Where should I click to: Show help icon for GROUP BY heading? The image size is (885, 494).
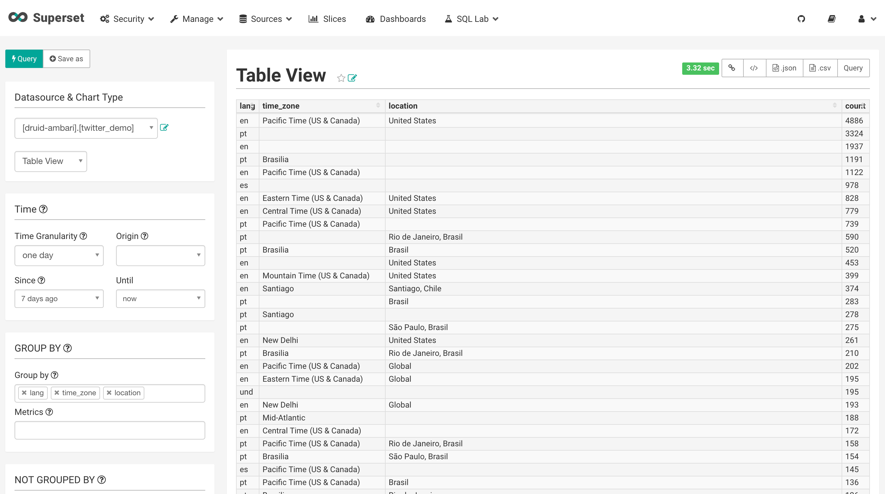[x=68, y=348]
